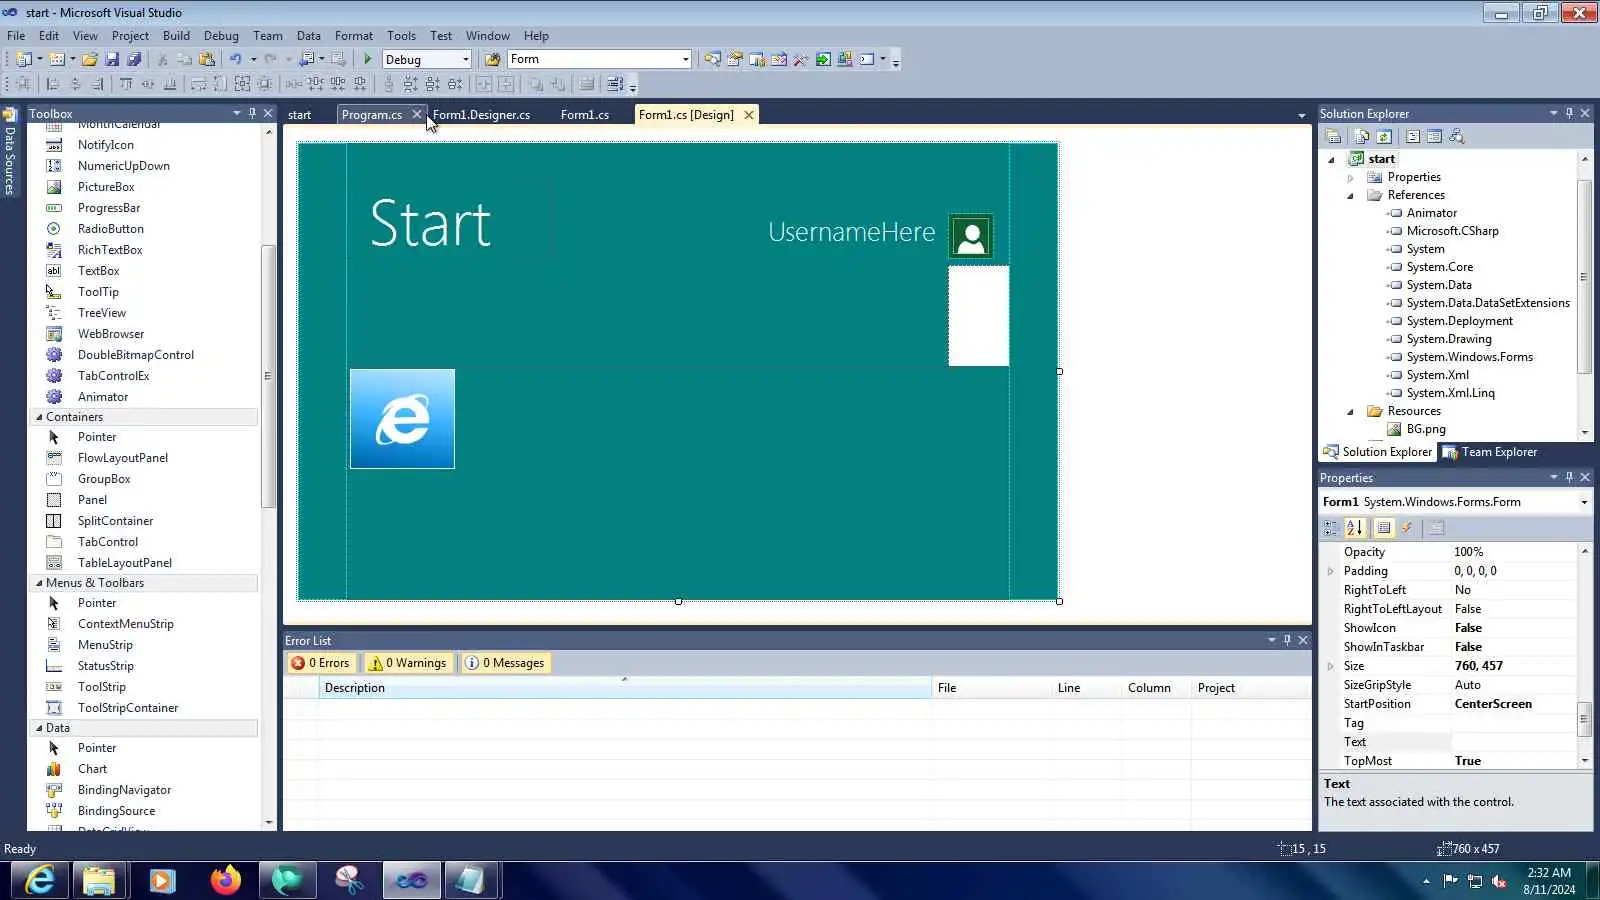This screenshot has width=1600, height=900.
Task: Switch to the Team Explorer tab
Action: (x=1490, y=452)
